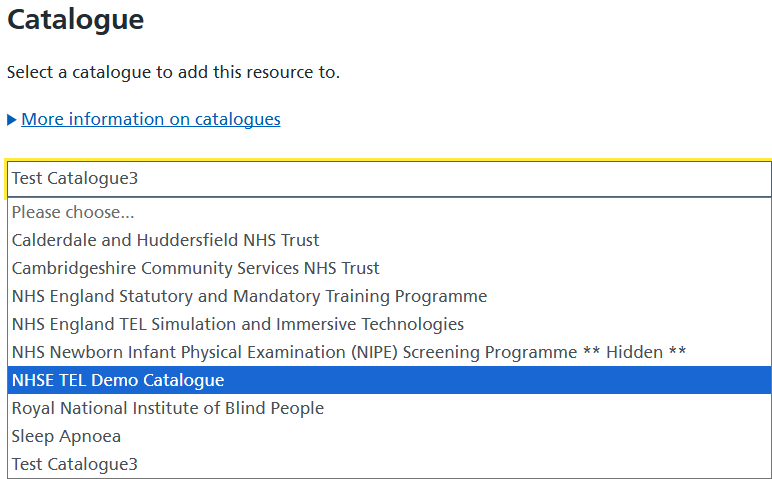Select Cambridgeshire Community Services NHS Trust

tap(389, 268)
